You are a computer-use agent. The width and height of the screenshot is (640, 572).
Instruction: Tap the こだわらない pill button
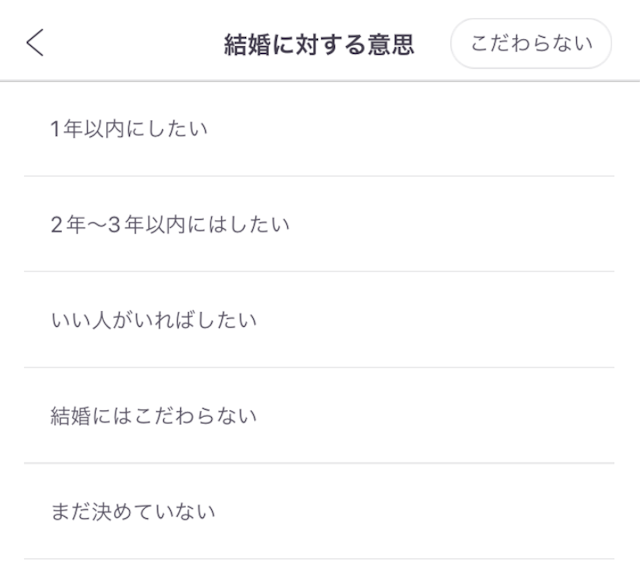[x=530, y=43]
